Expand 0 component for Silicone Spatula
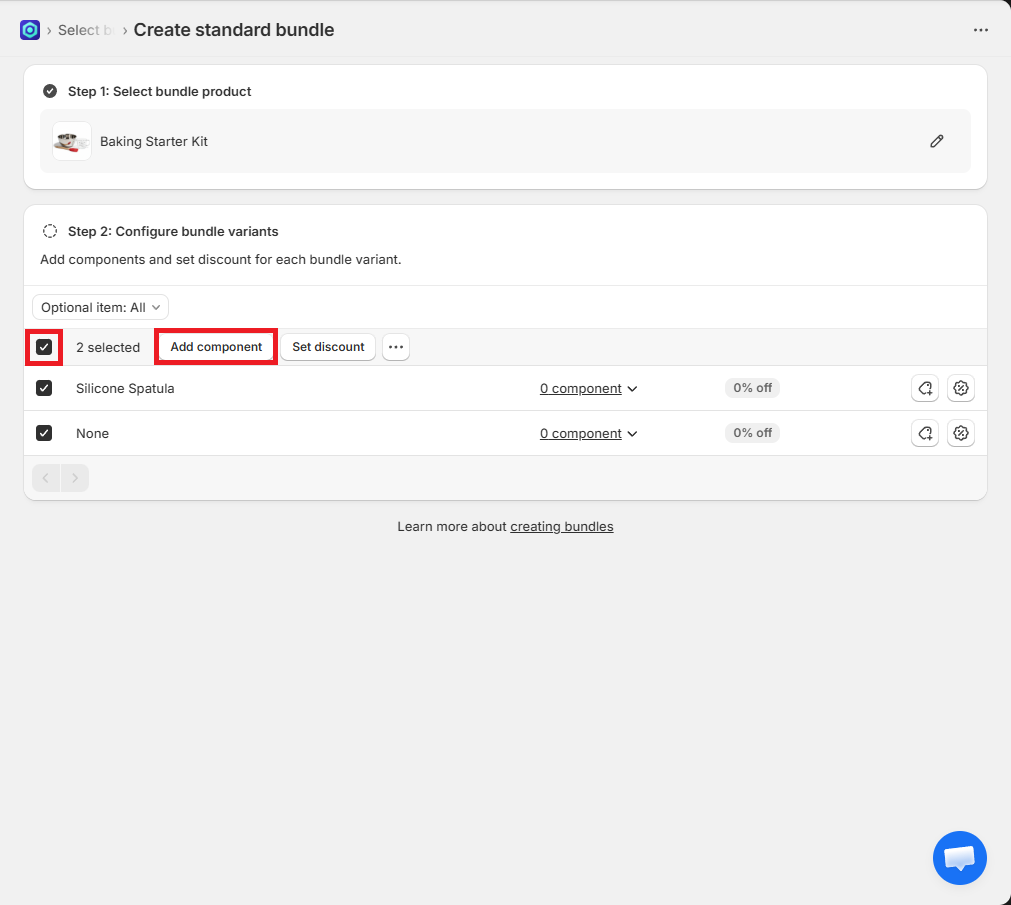The image size is (1011, 905). [x=588, y=388]
